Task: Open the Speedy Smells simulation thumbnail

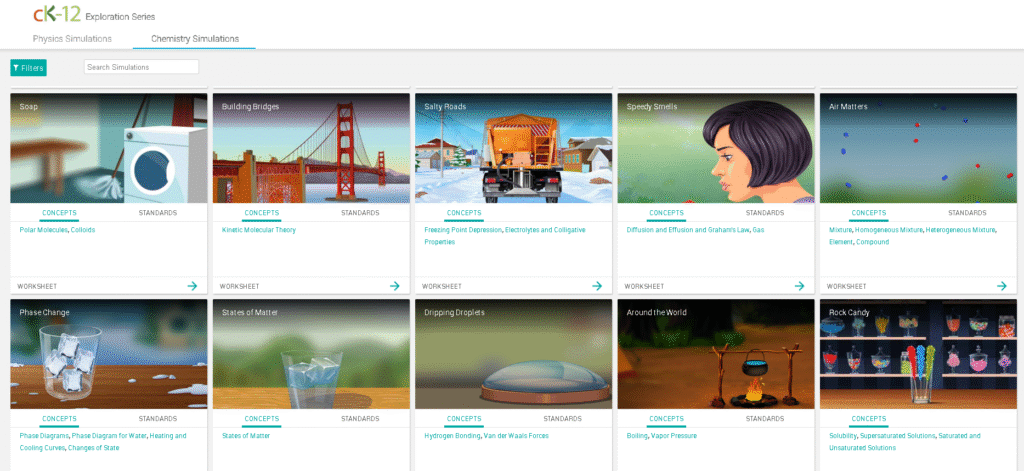Action: click(716, 148)
